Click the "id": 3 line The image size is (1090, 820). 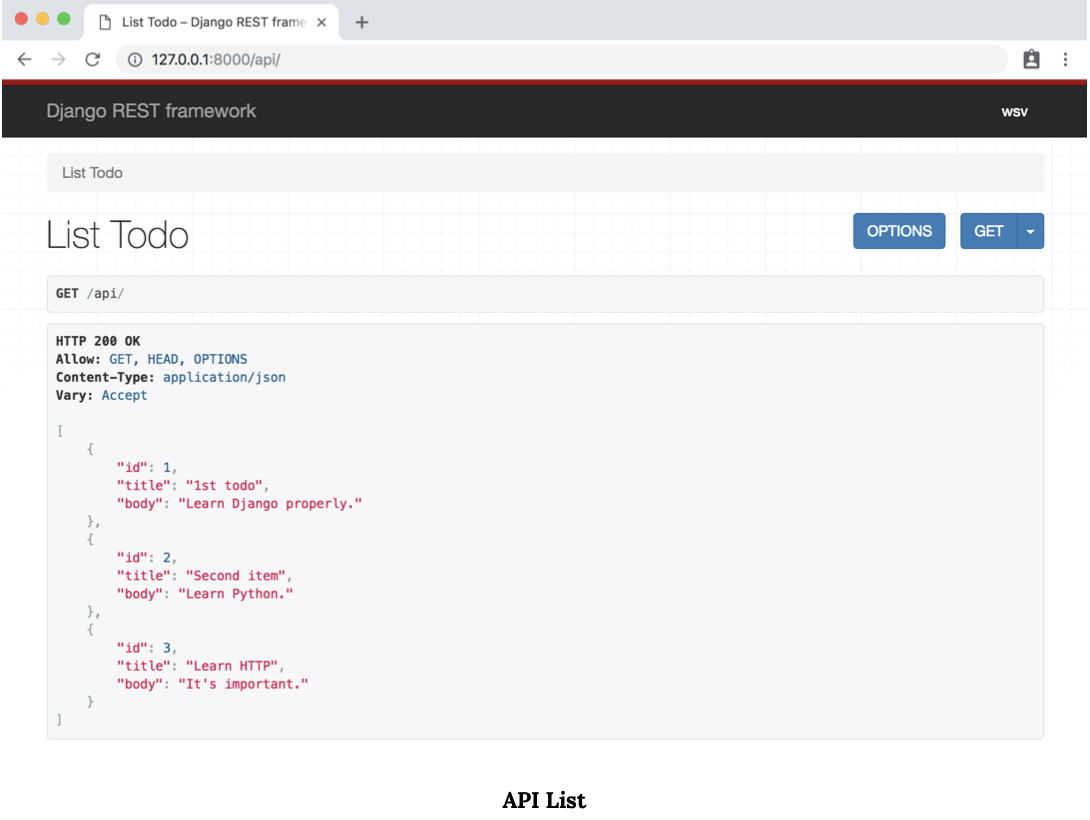click(147, 648)
